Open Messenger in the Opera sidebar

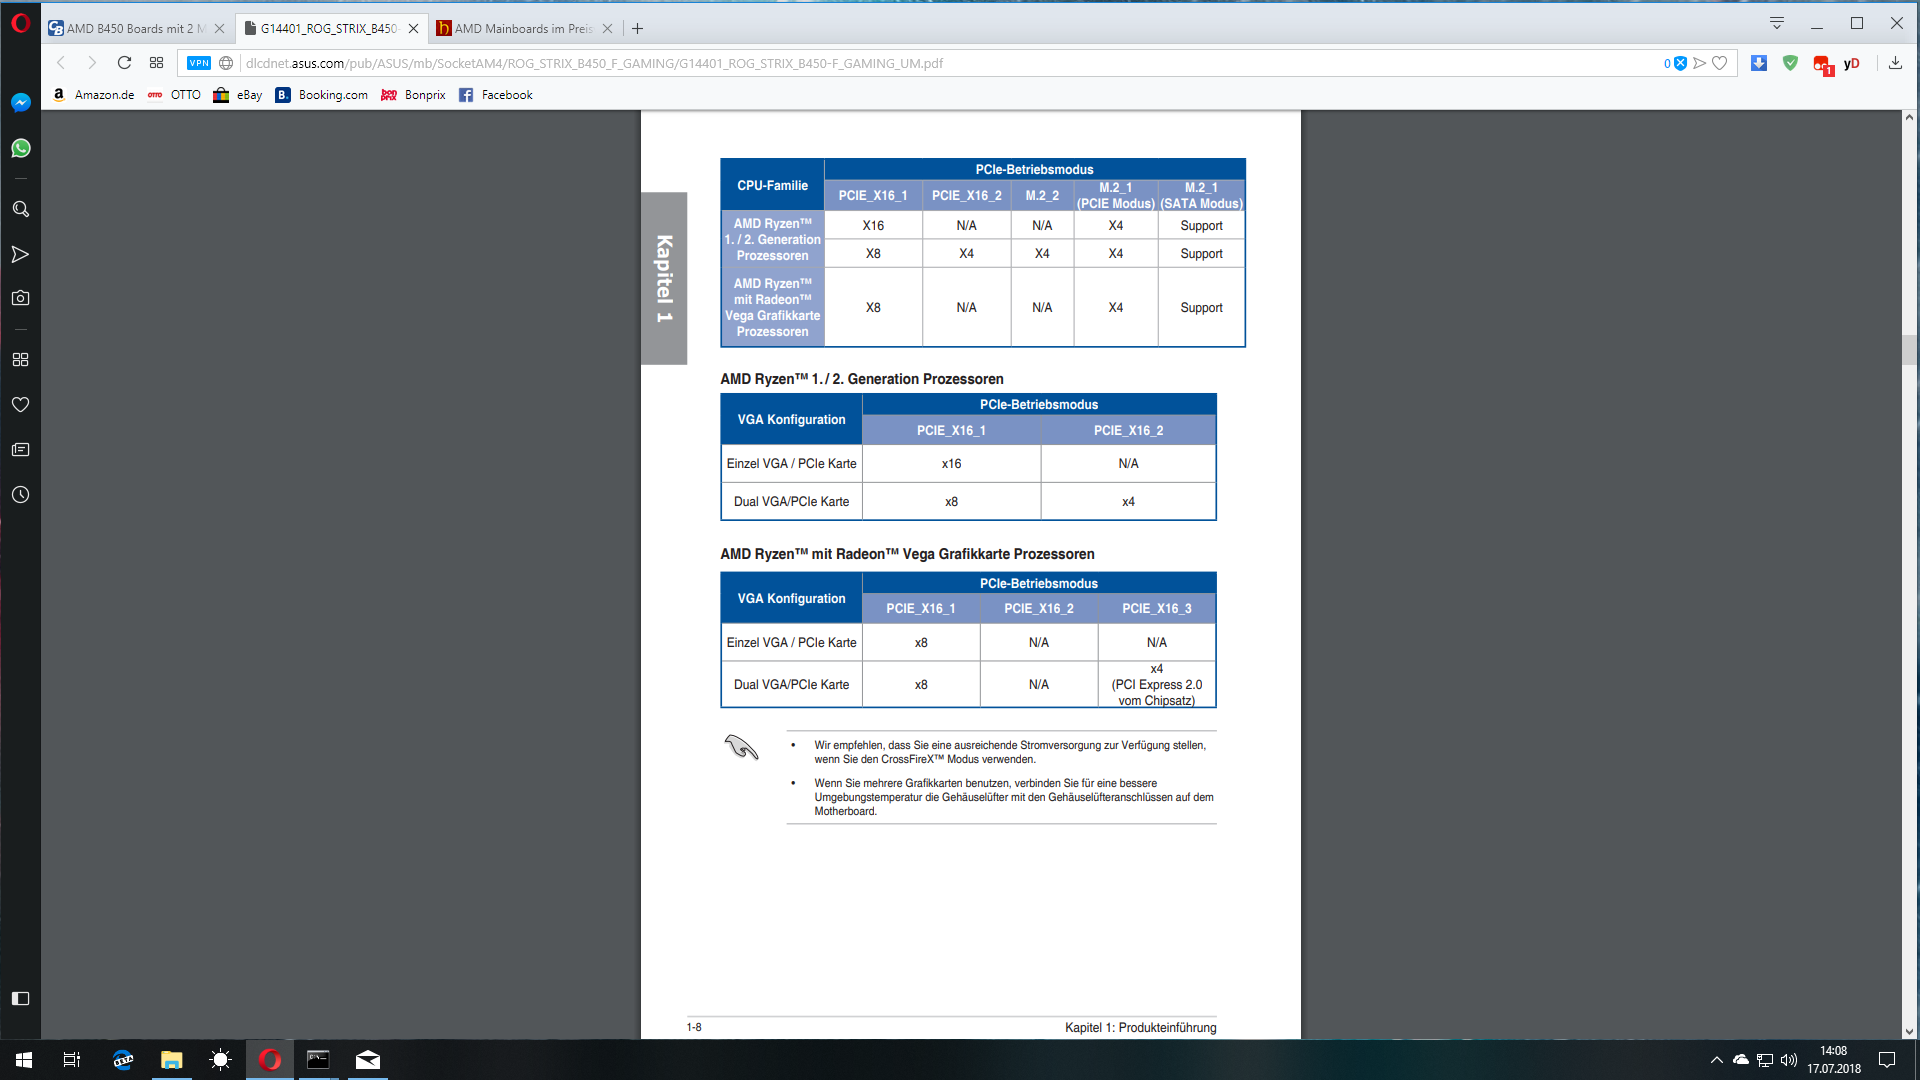tap(20, 102)
